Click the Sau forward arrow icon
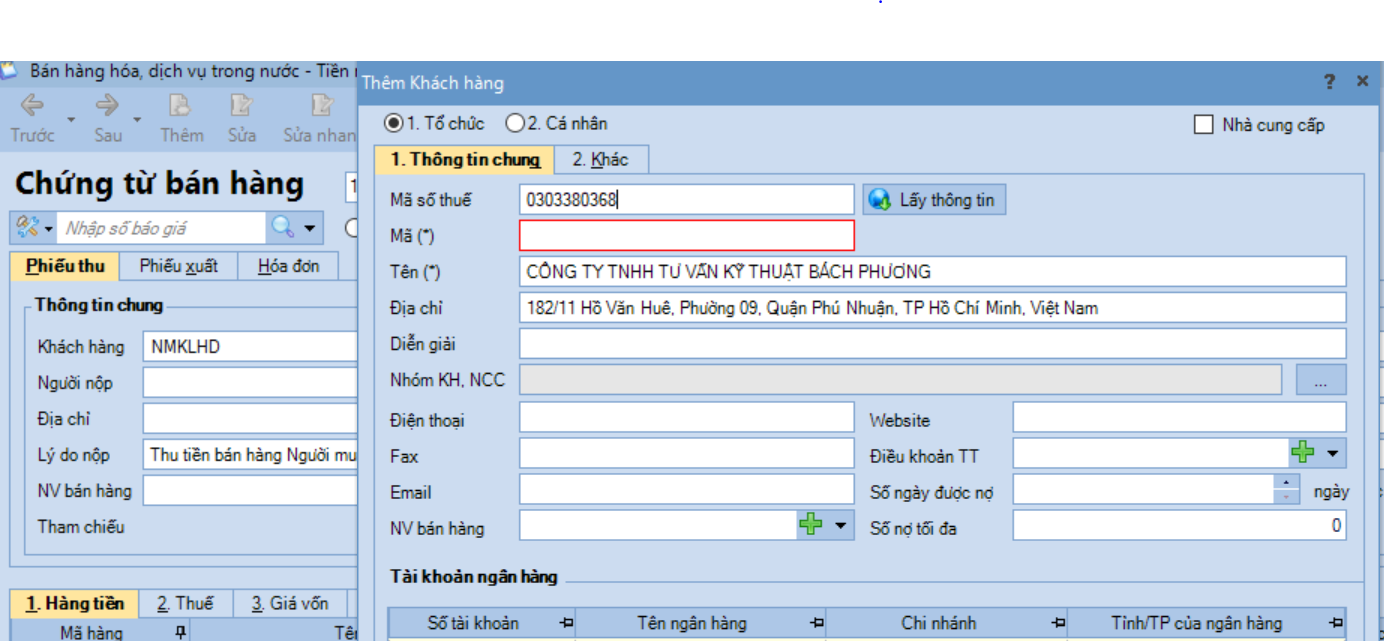 click(107, 105)
